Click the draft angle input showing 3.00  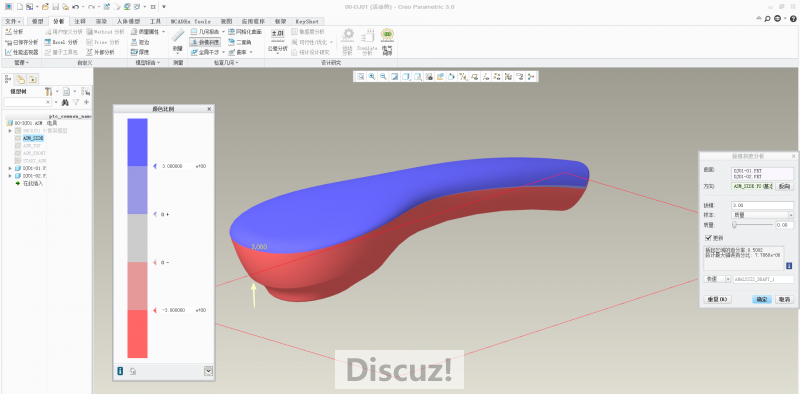pyautogui.click(x=763, y=205)
